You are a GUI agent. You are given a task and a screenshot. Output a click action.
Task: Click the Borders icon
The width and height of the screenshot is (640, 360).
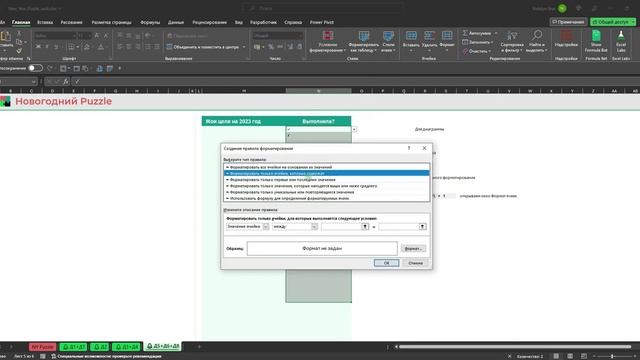pyautogui.click(x=71, y=47)
